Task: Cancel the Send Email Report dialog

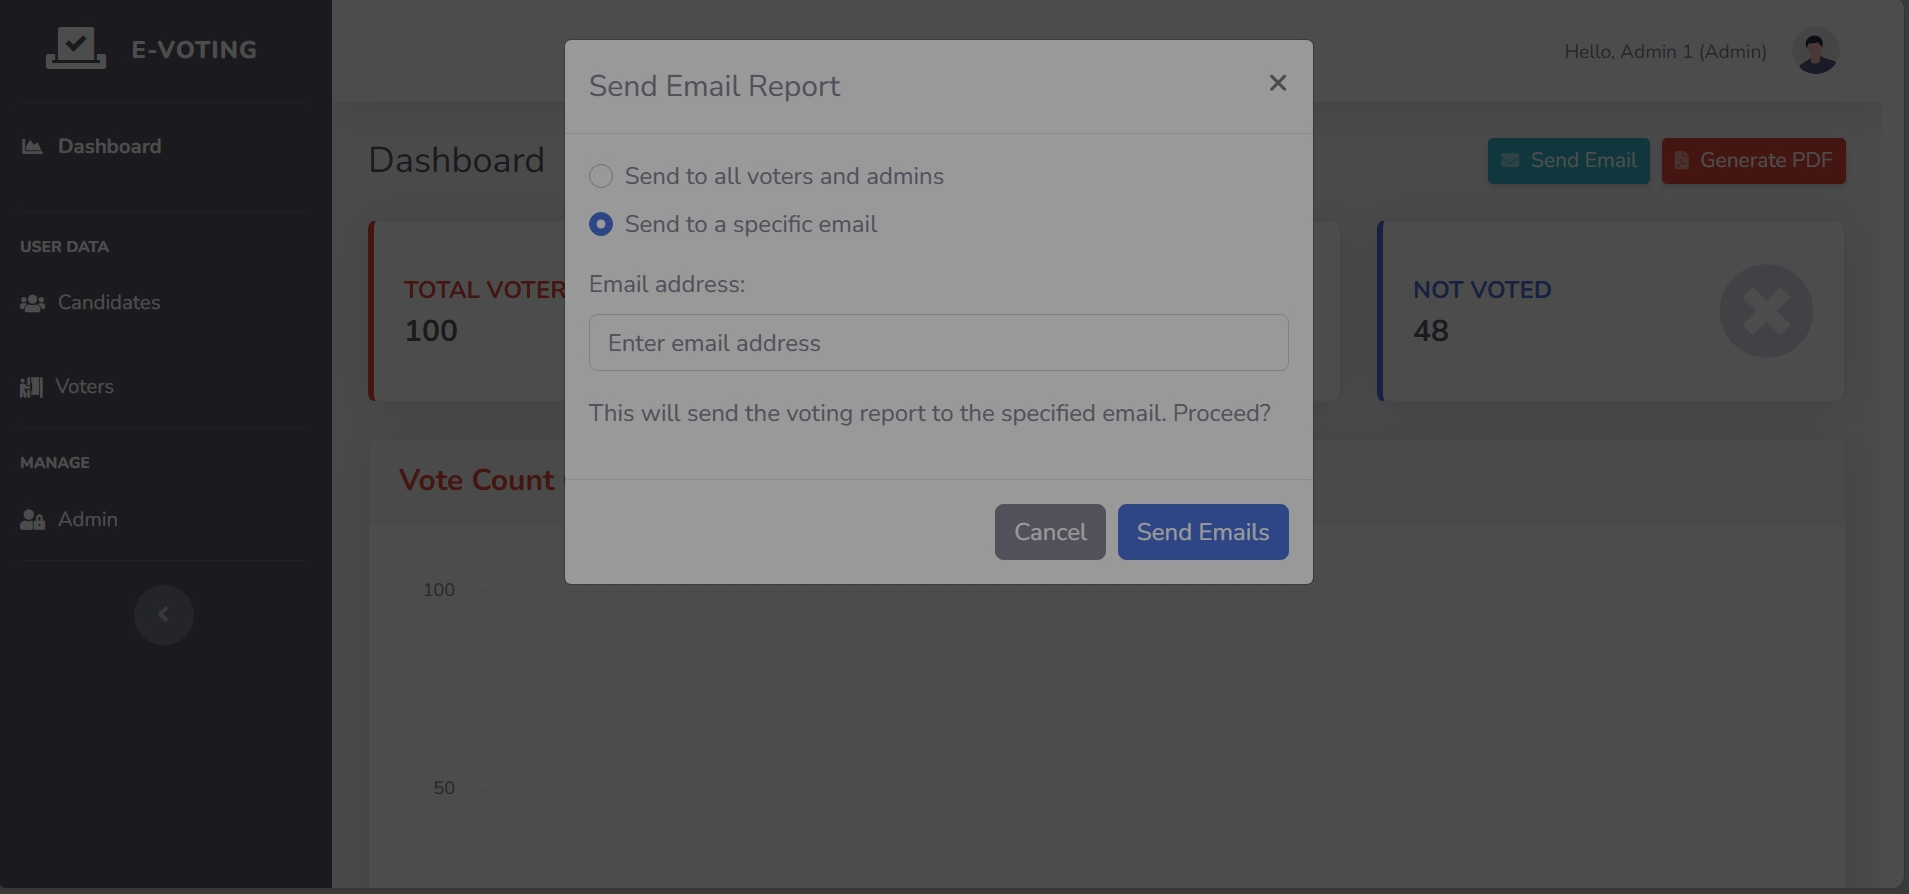Action: [1049, 532]
